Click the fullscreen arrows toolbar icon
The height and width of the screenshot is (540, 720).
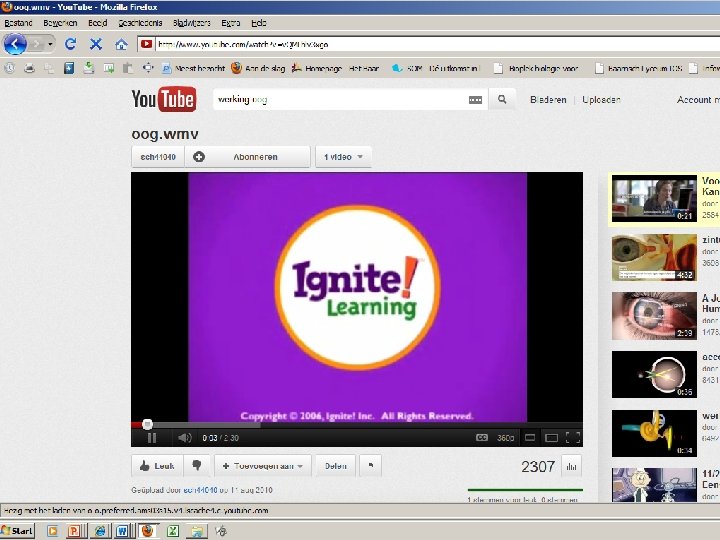[x=148, y=68]
